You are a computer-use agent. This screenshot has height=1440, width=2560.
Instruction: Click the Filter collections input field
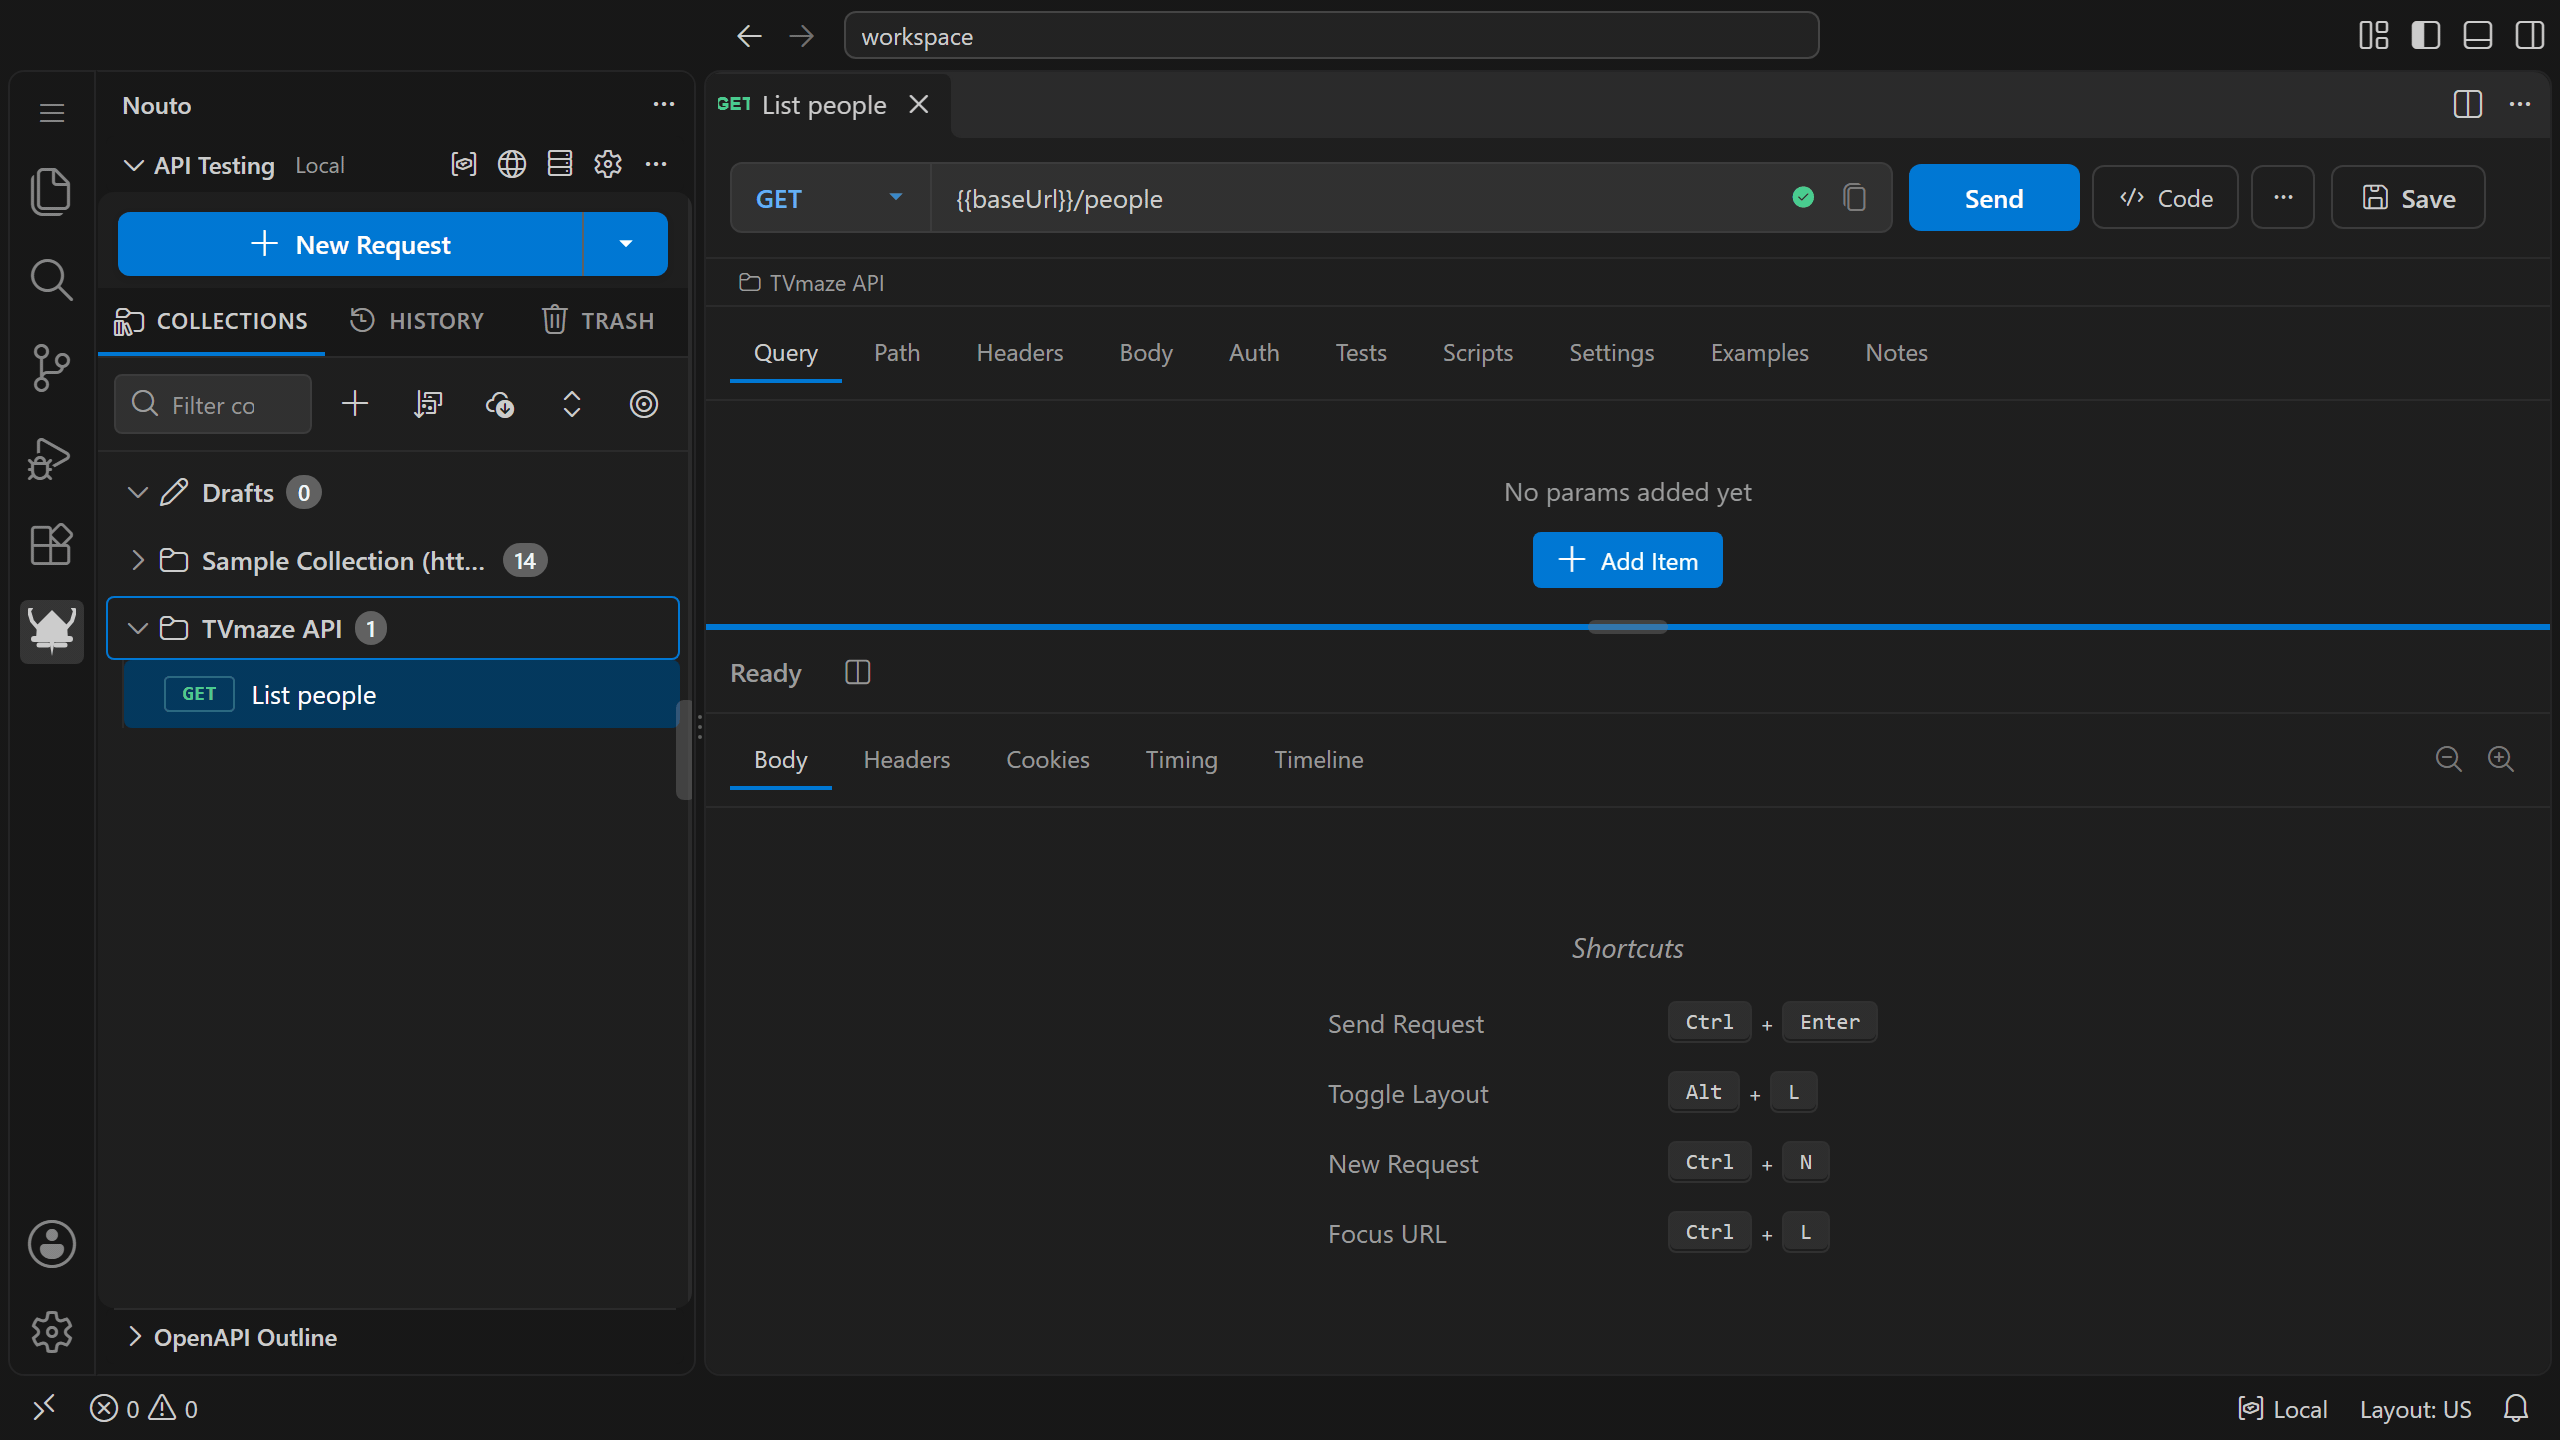(x=213, y=404)
